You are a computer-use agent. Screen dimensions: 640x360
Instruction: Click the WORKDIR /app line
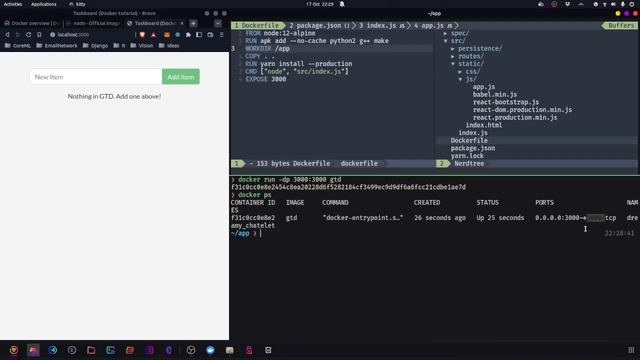(267, 49)
